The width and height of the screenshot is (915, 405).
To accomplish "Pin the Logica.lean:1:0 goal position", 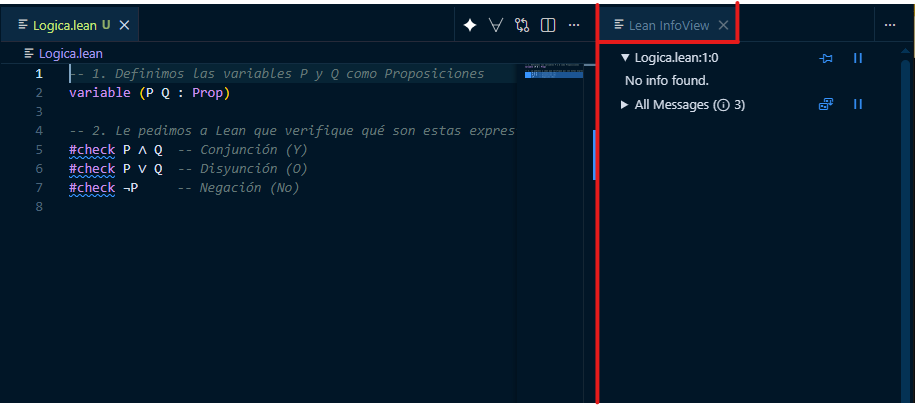I will point(826,58).
